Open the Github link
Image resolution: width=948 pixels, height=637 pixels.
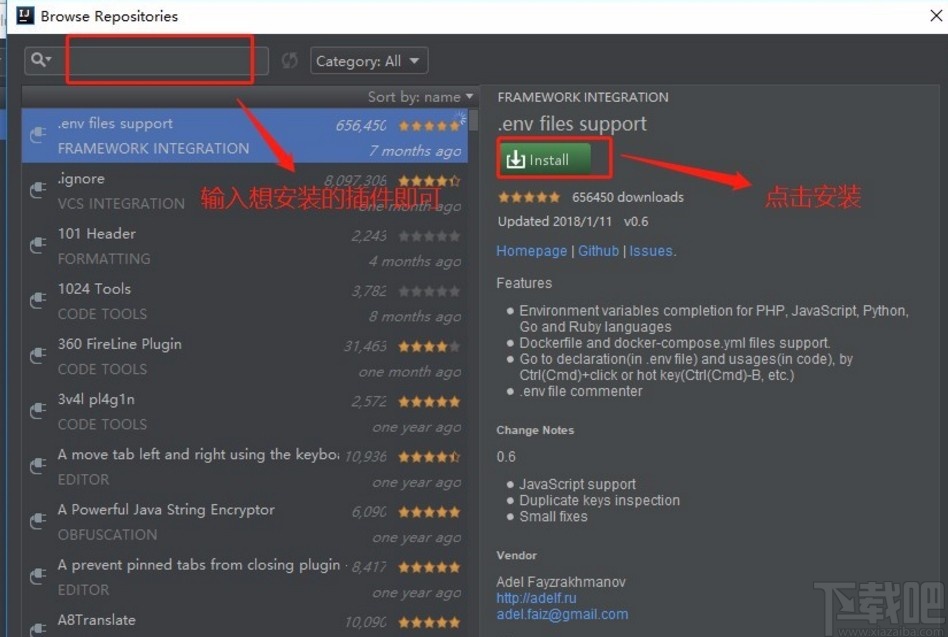pyautogui.click(x=598, y=251)
